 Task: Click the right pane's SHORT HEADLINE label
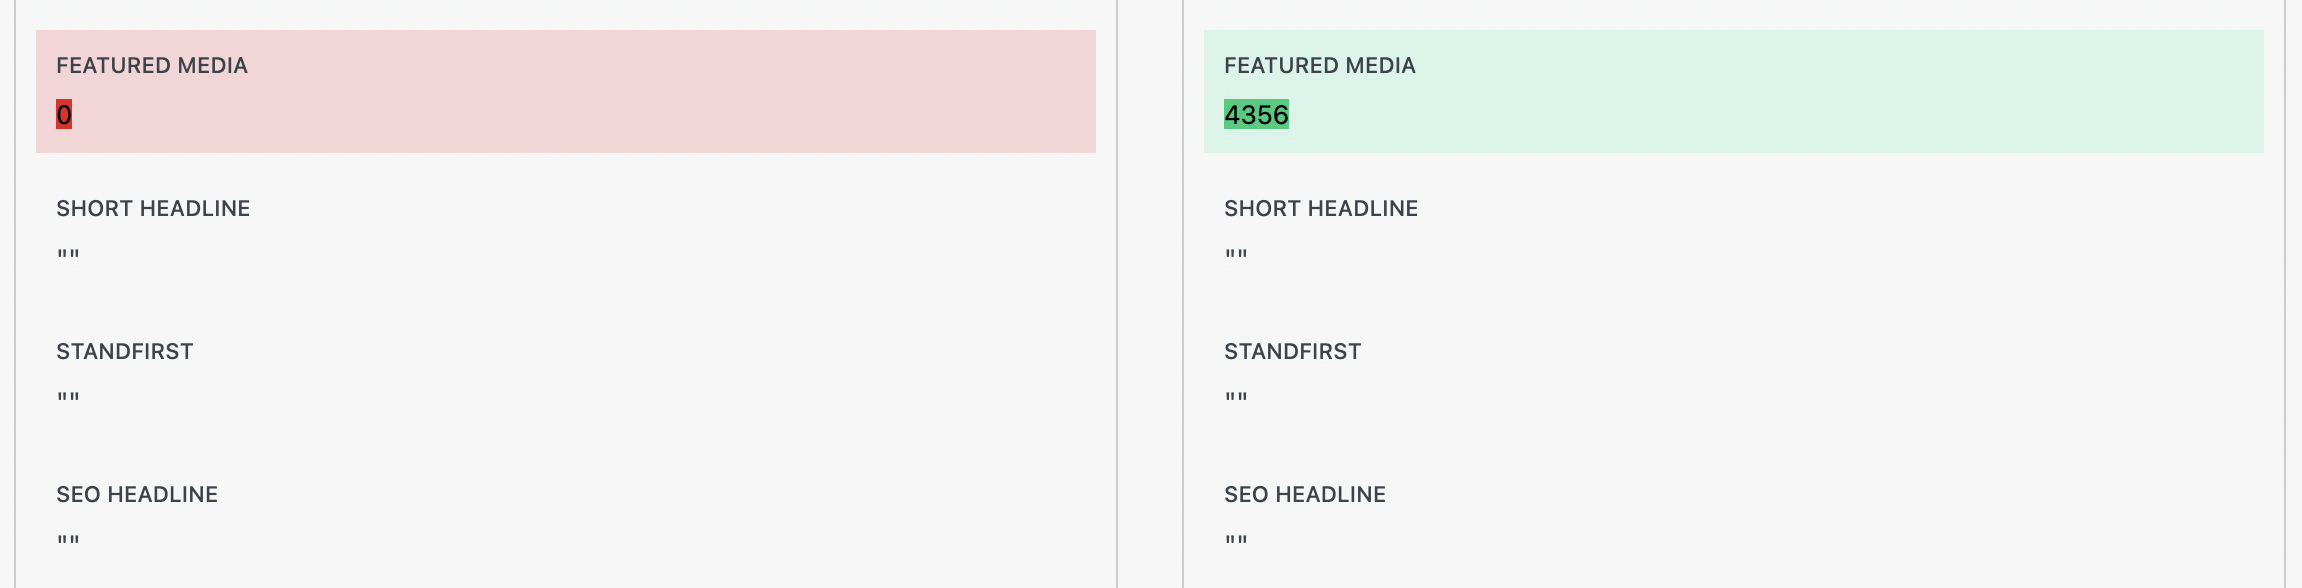(x=1321, y=209)
